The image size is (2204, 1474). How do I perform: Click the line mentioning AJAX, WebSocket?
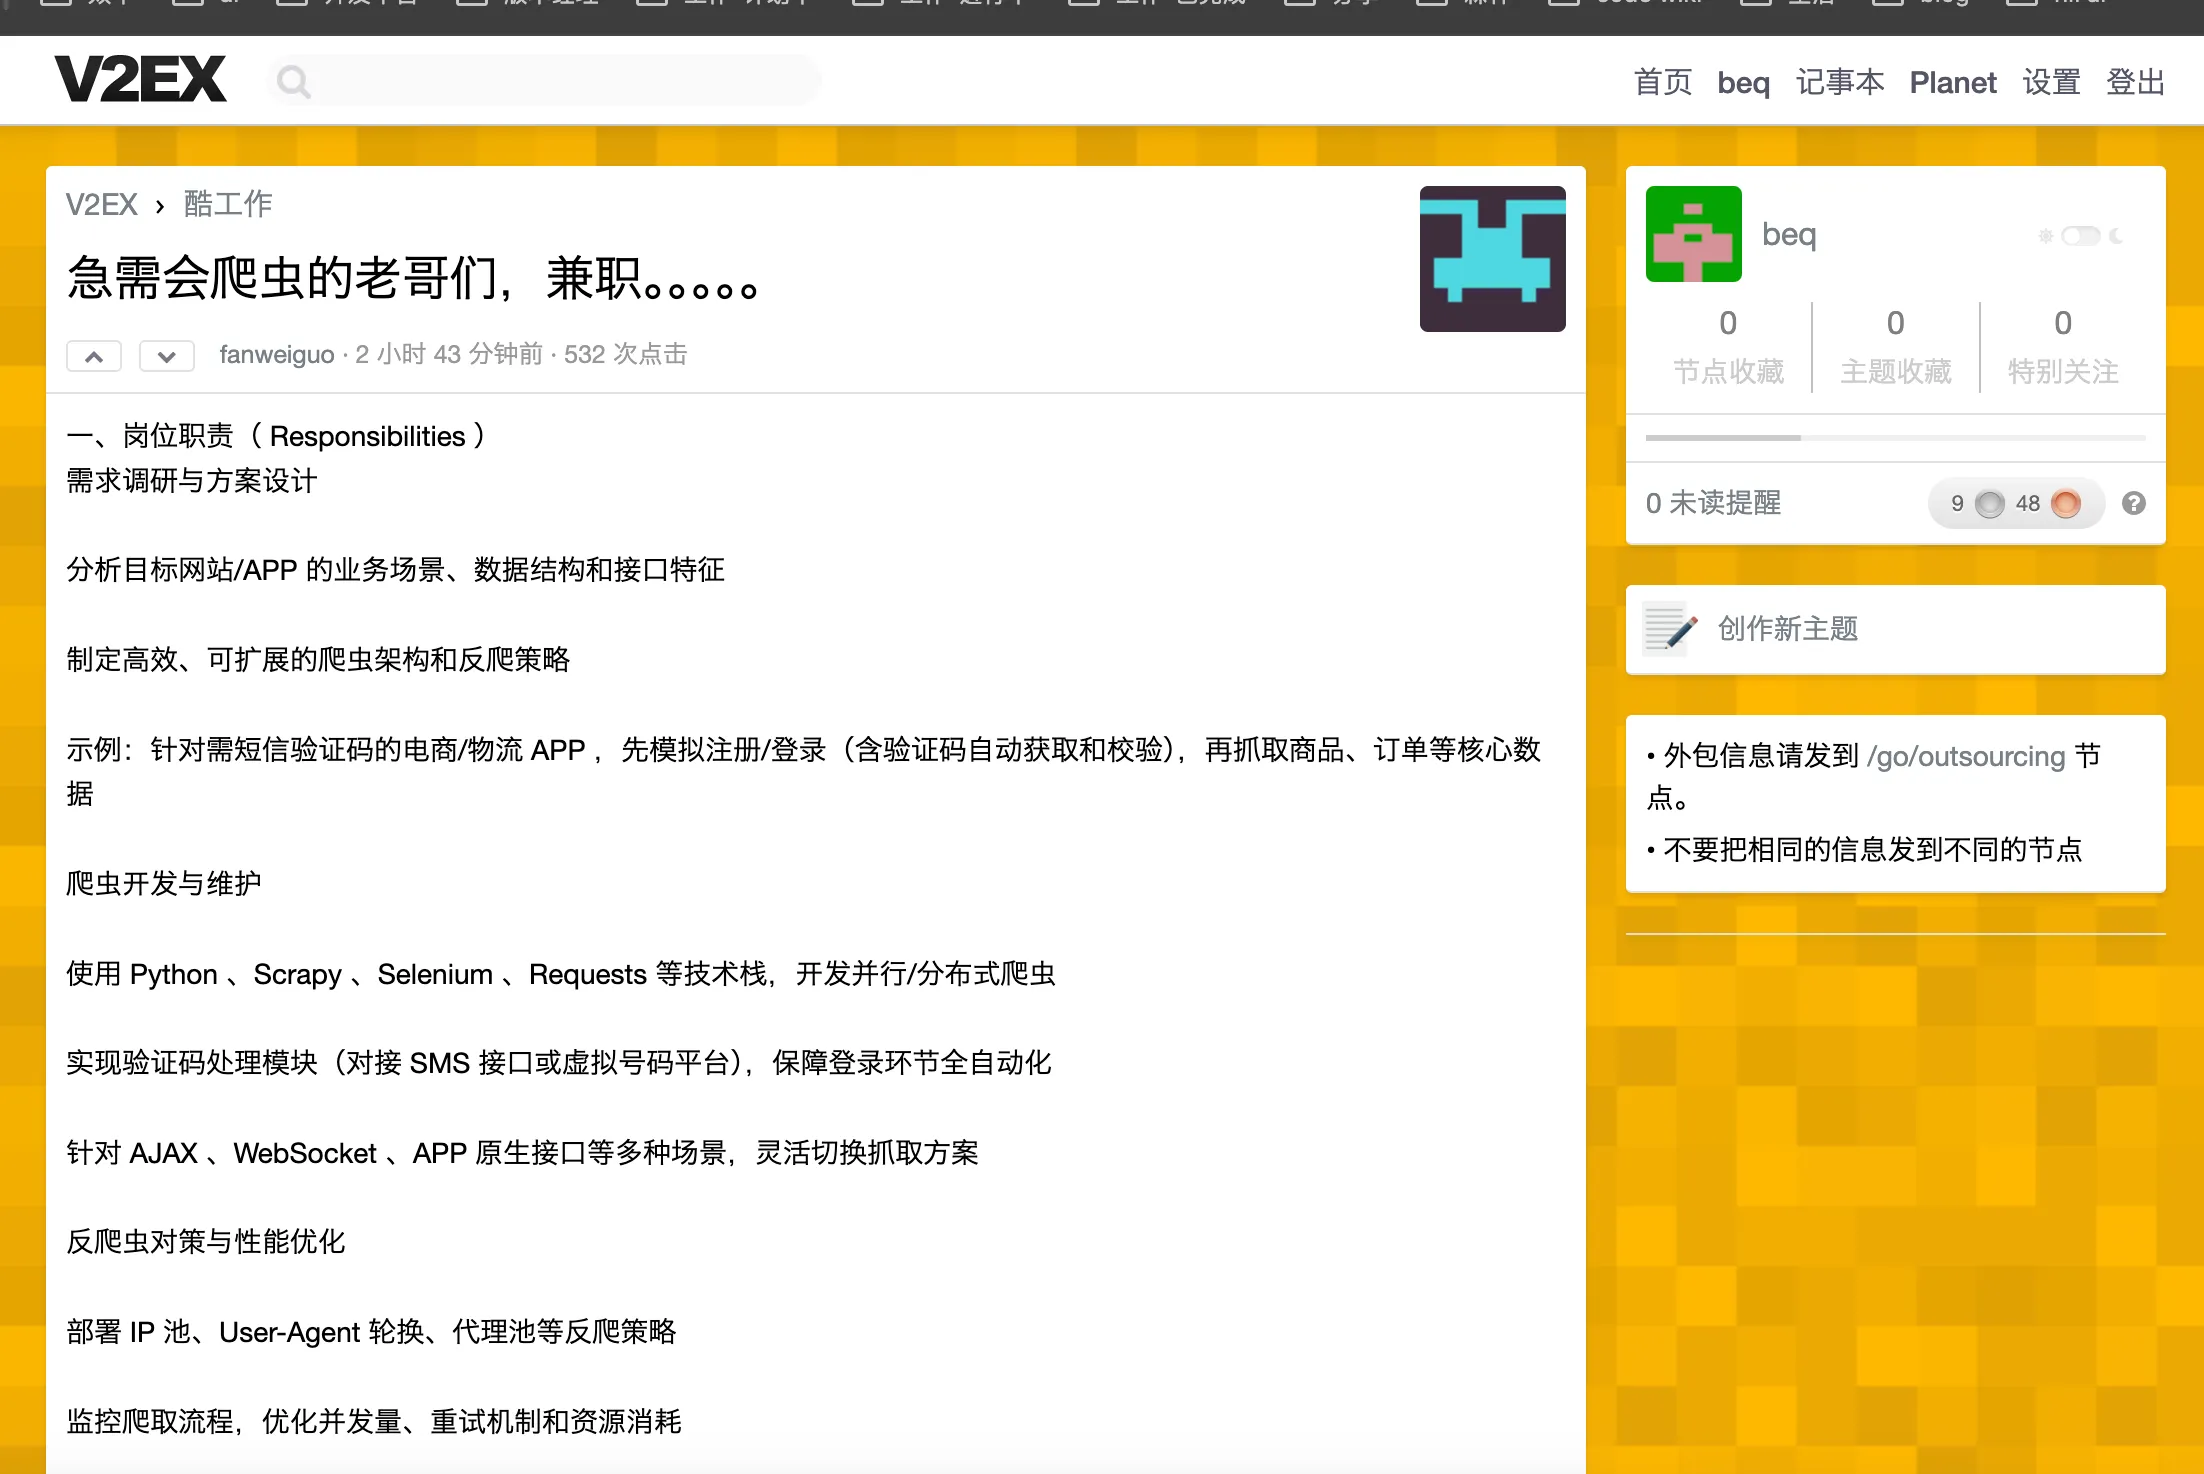tap(522, 1153)
